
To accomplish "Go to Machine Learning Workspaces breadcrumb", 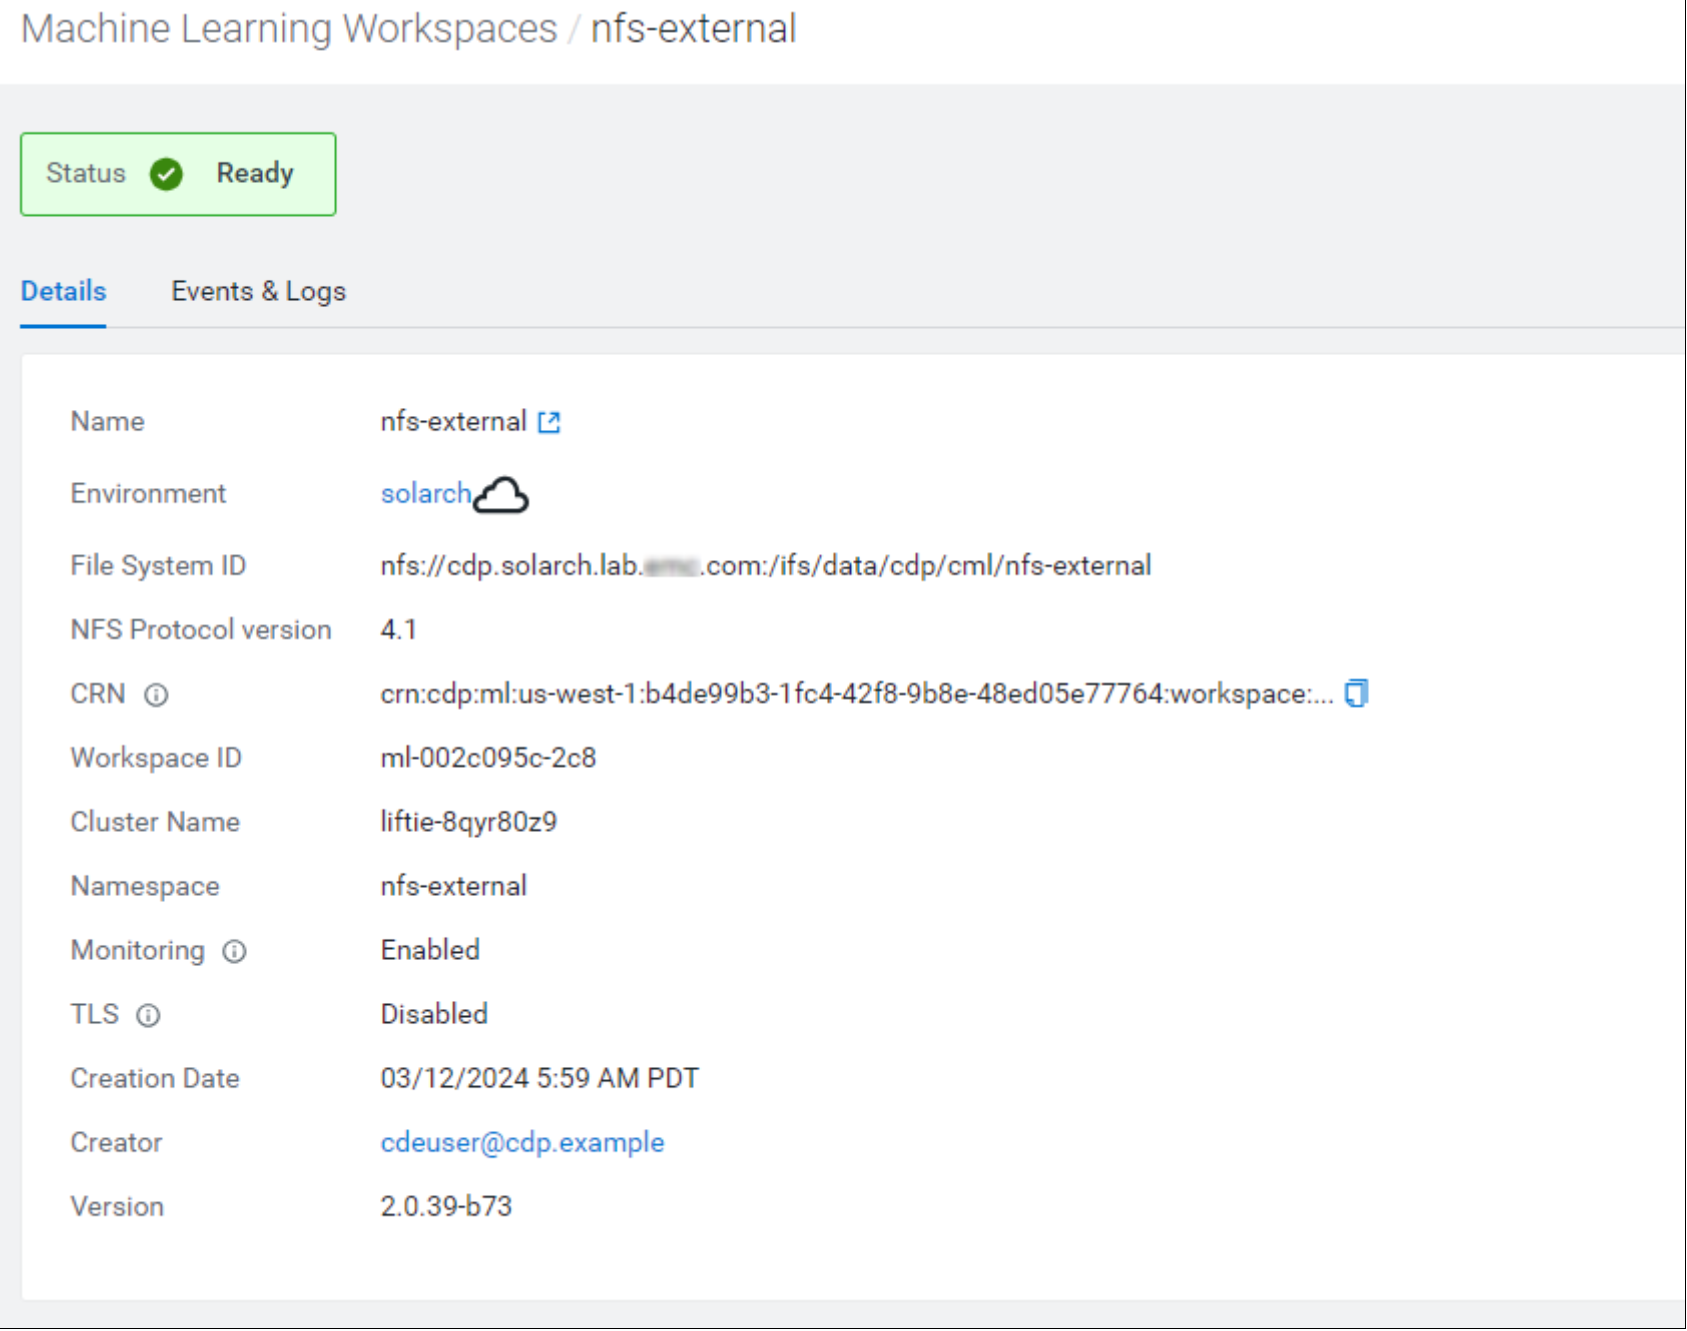I will click(x=290, y=28).
